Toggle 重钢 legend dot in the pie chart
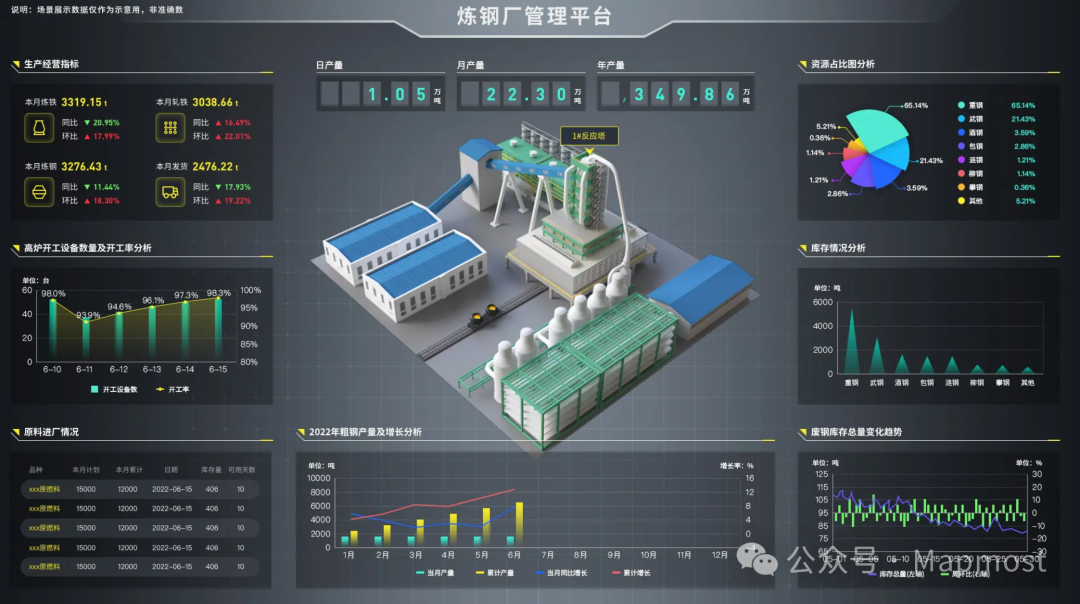 961,105
